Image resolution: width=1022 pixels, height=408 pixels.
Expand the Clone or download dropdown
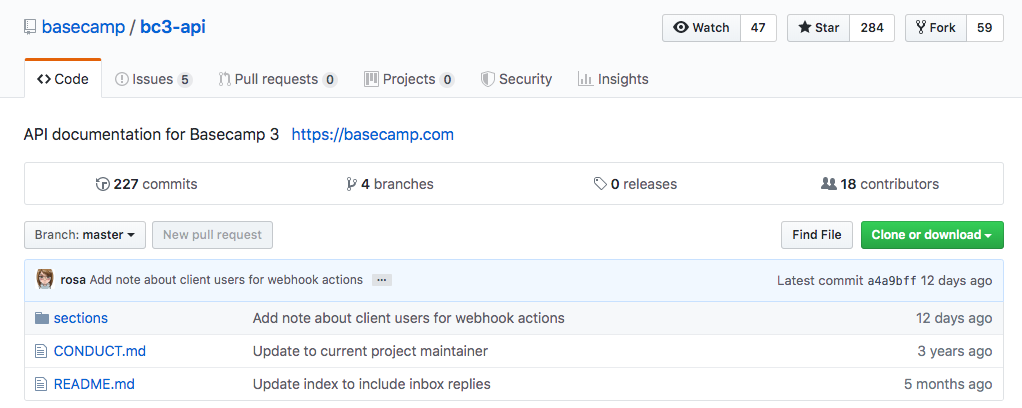pos(932,235)
